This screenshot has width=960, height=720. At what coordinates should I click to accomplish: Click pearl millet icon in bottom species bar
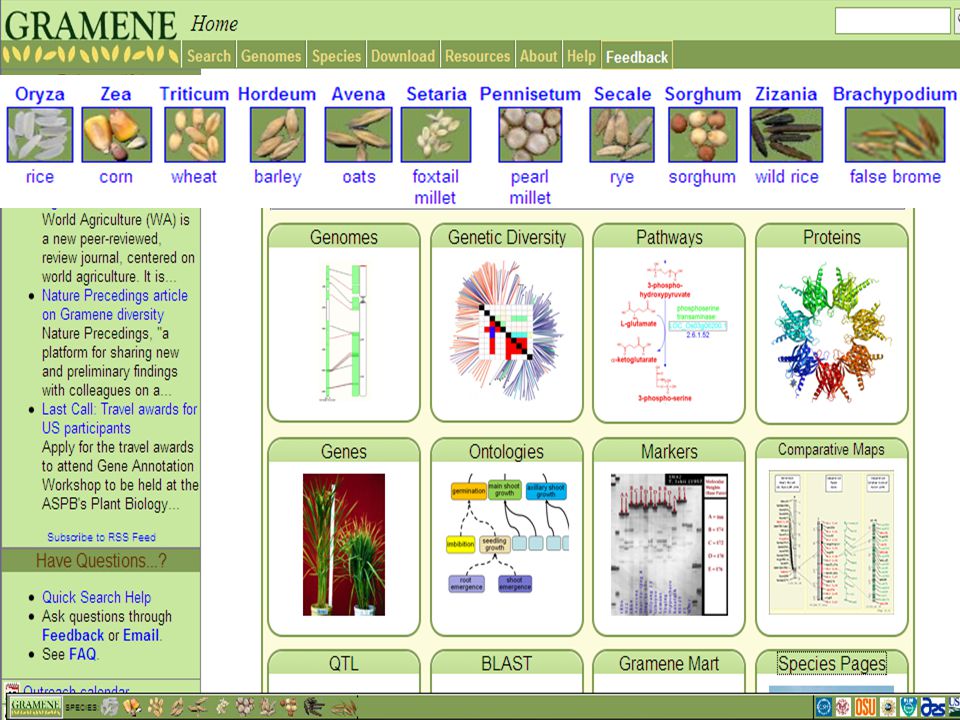(245, 707)
